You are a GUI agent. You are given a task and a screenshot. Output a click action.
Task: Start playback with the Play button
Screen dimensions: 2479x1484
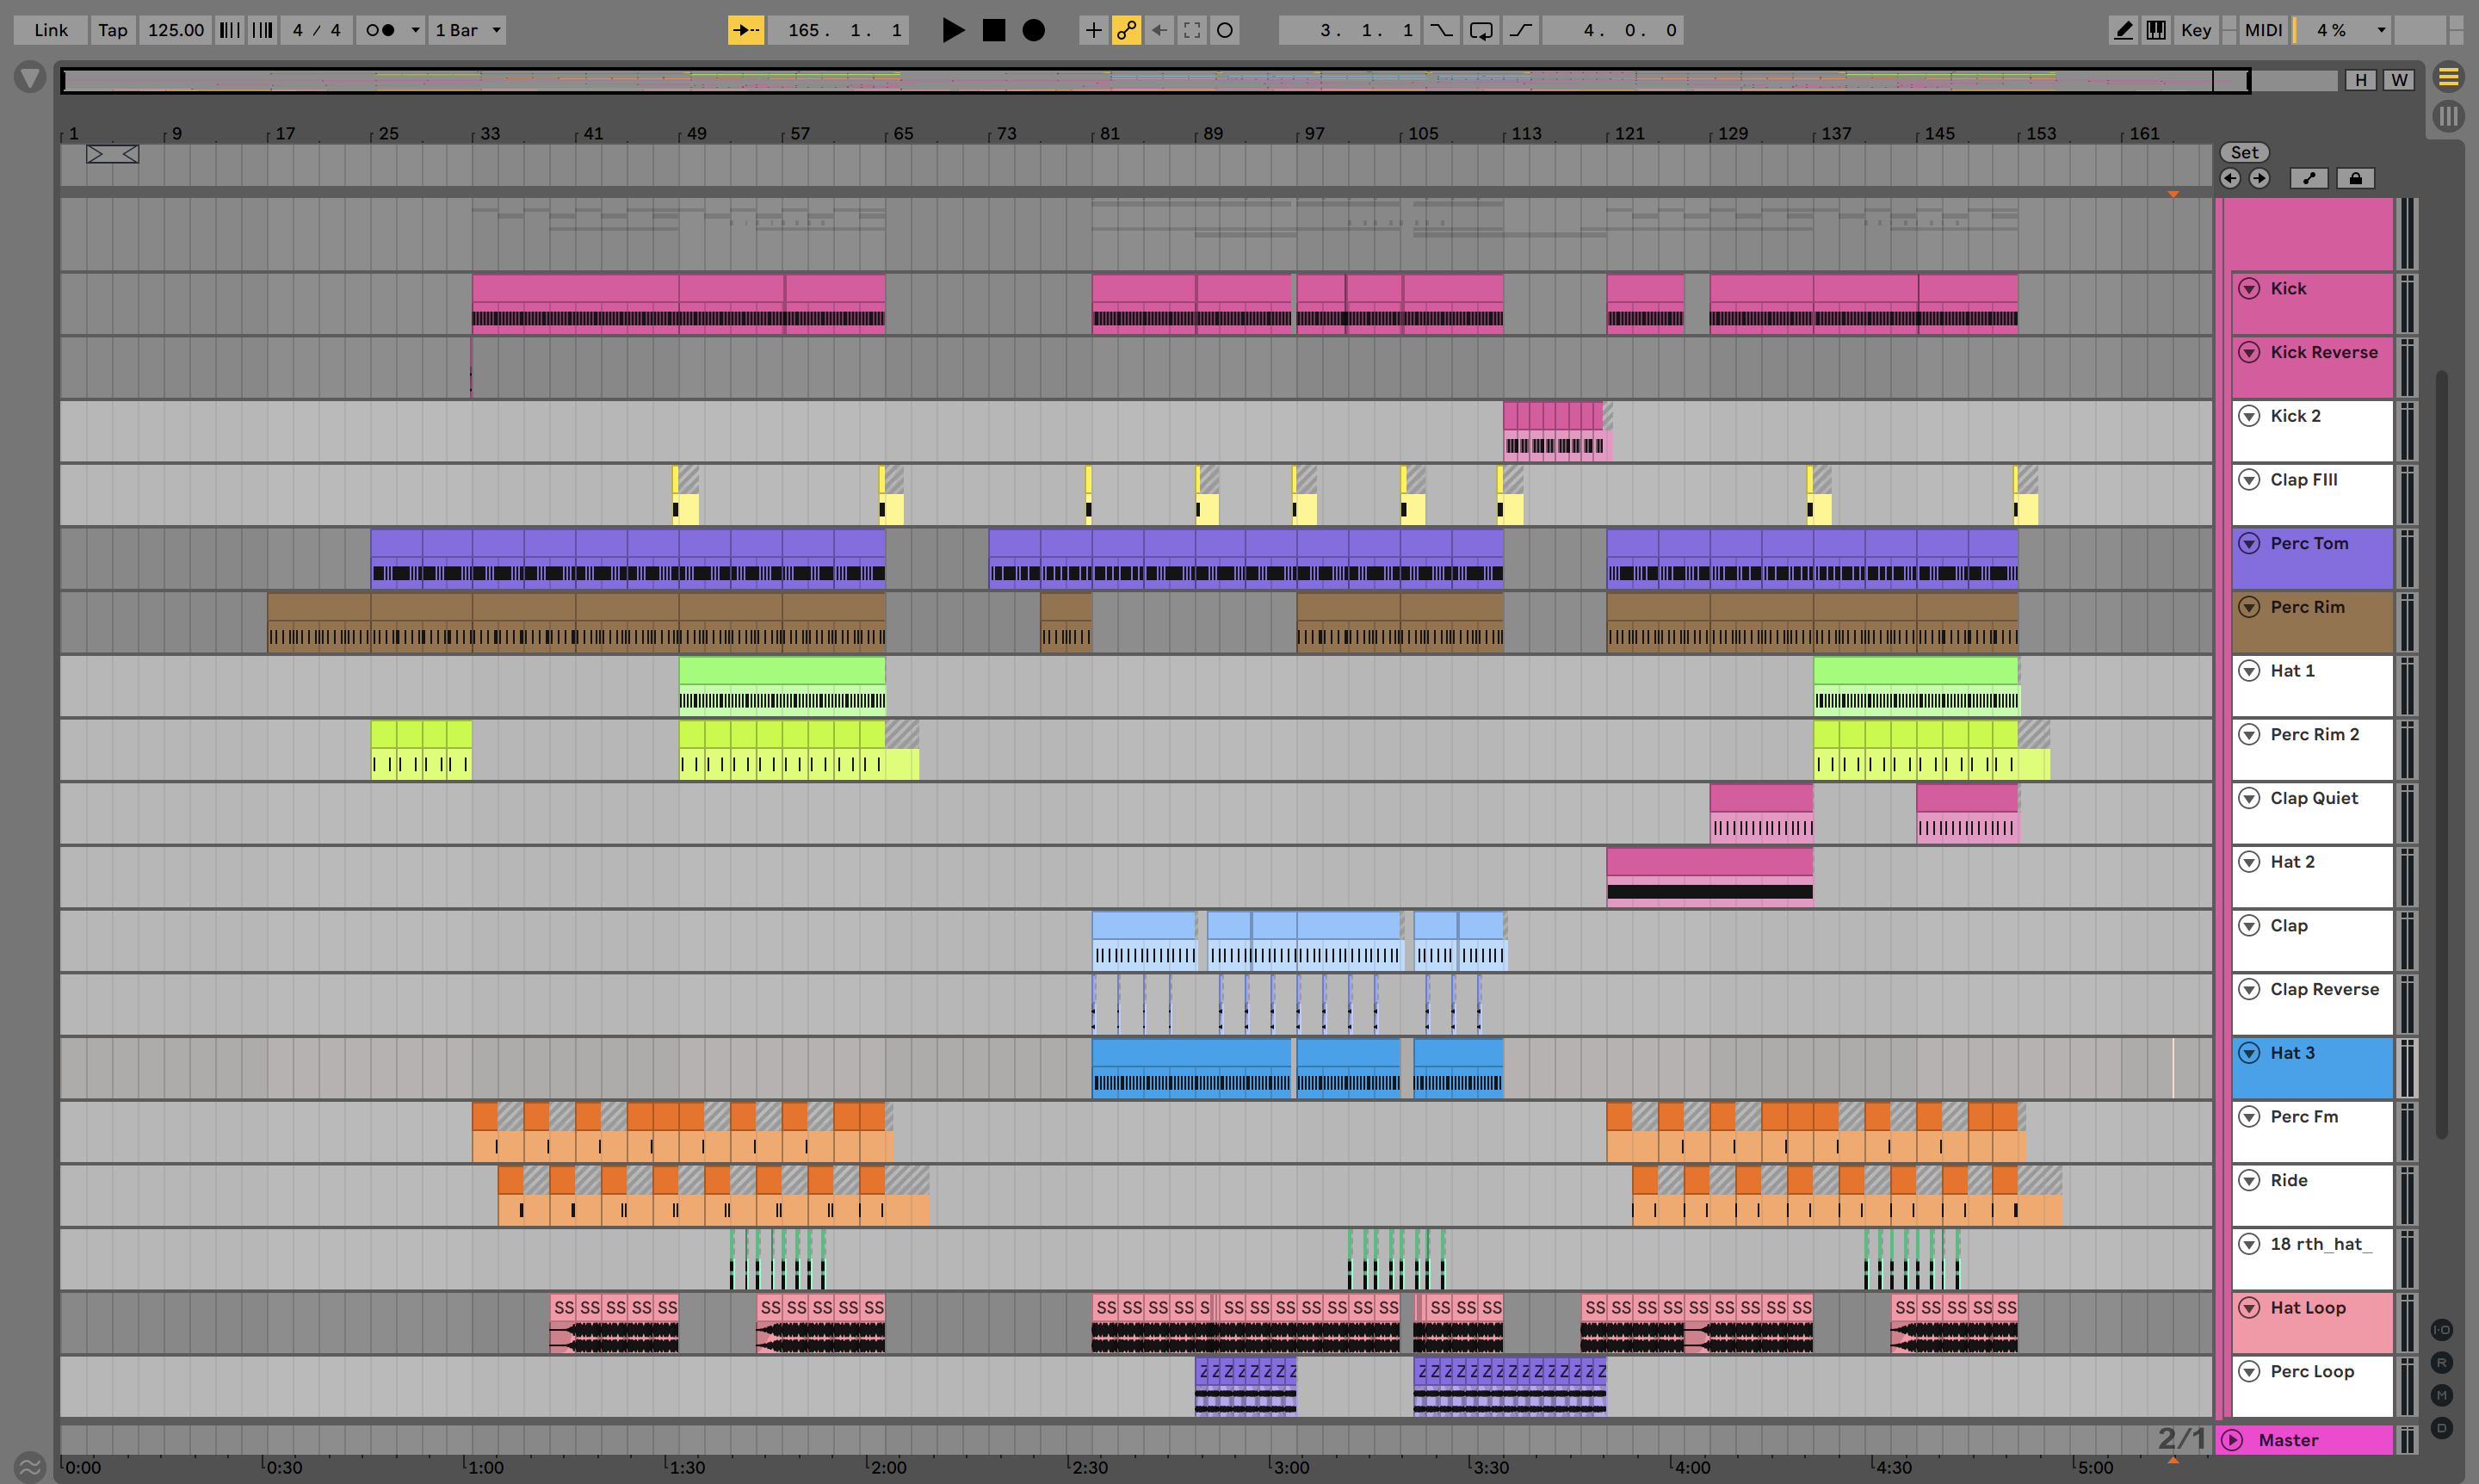point(953,30)
